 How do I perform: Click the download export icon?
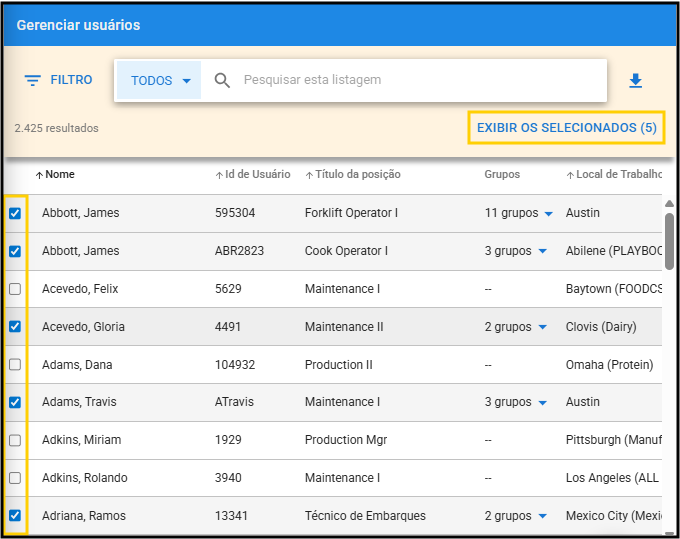635,81
